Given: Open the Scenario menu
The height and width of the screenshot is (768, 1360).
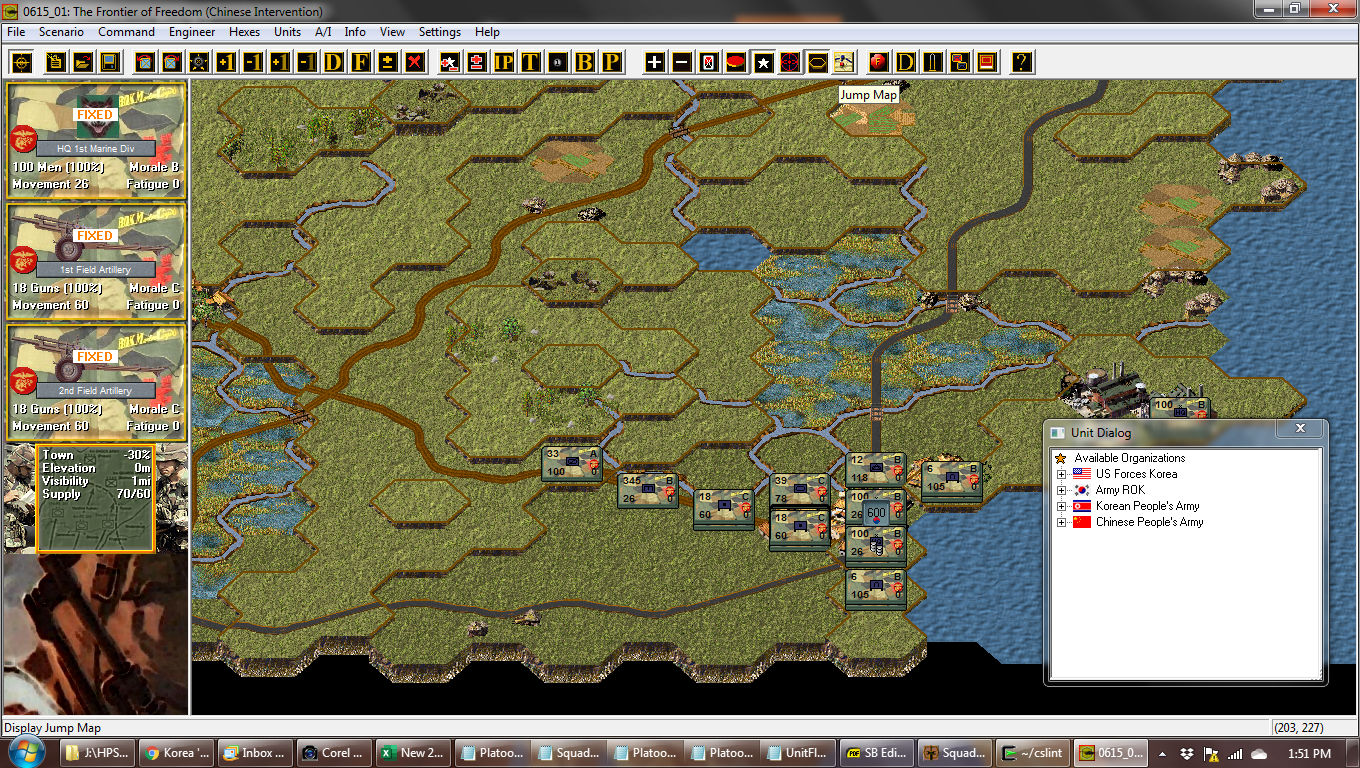Looking at the screenshot, I should [61, 32].
